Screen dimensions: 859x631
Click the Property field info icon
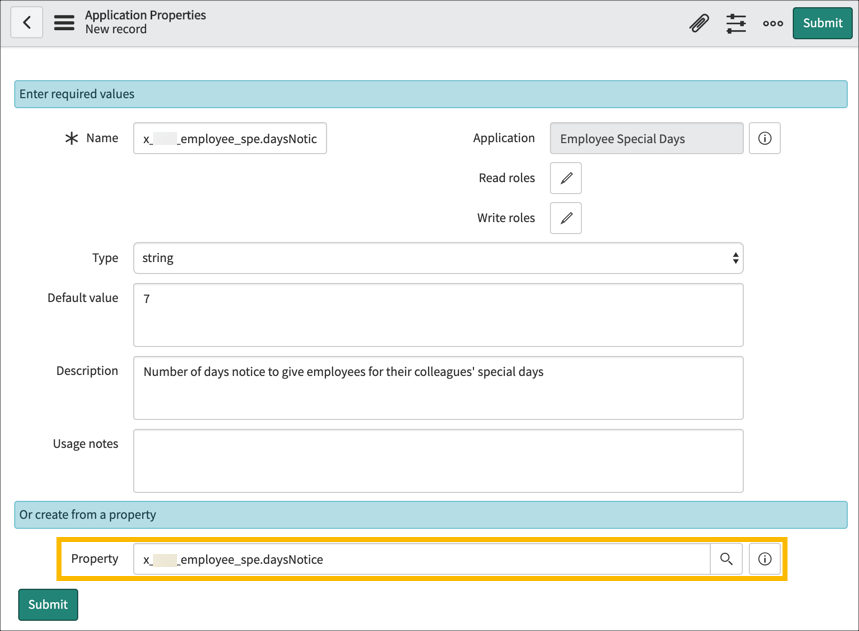pyautogui.click(x=764, y=559)
